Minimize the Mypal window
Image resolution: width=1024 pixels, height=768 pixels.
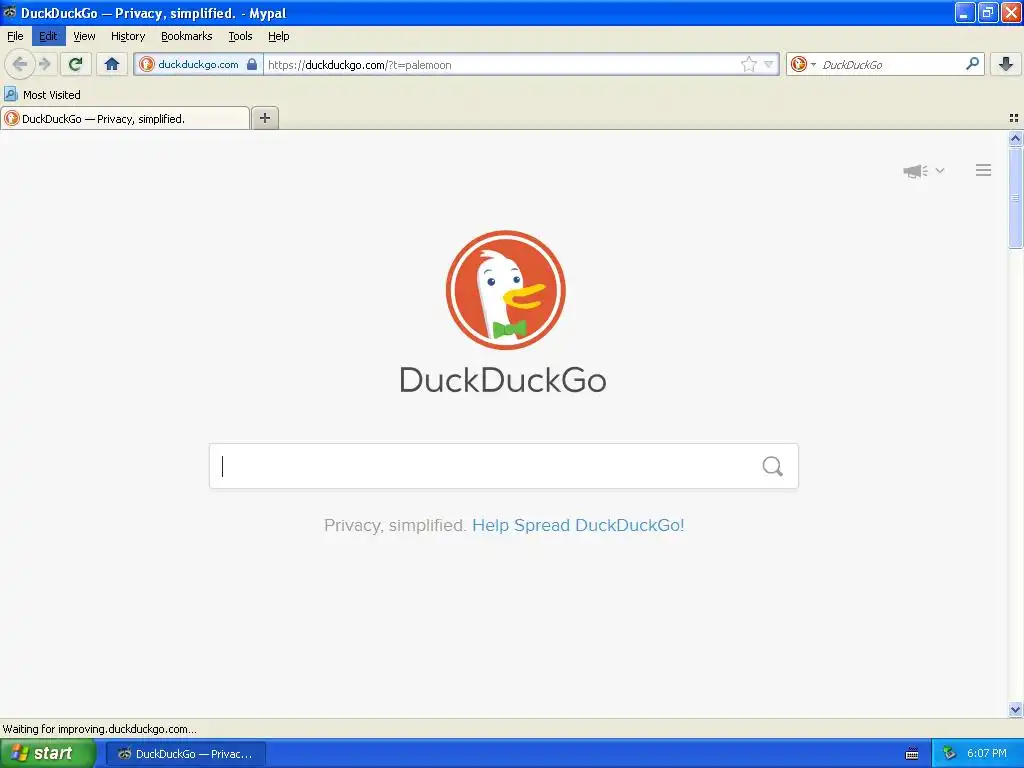(x=965, y=12)
